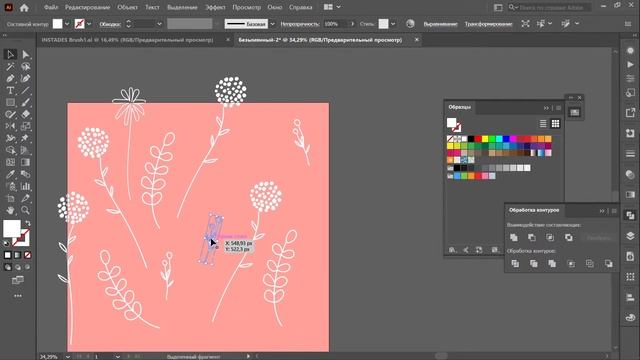This screenshot has height=360, width=640.
Task: Click Minus Back pathfinder icon
Action: [x=609, y=264]
